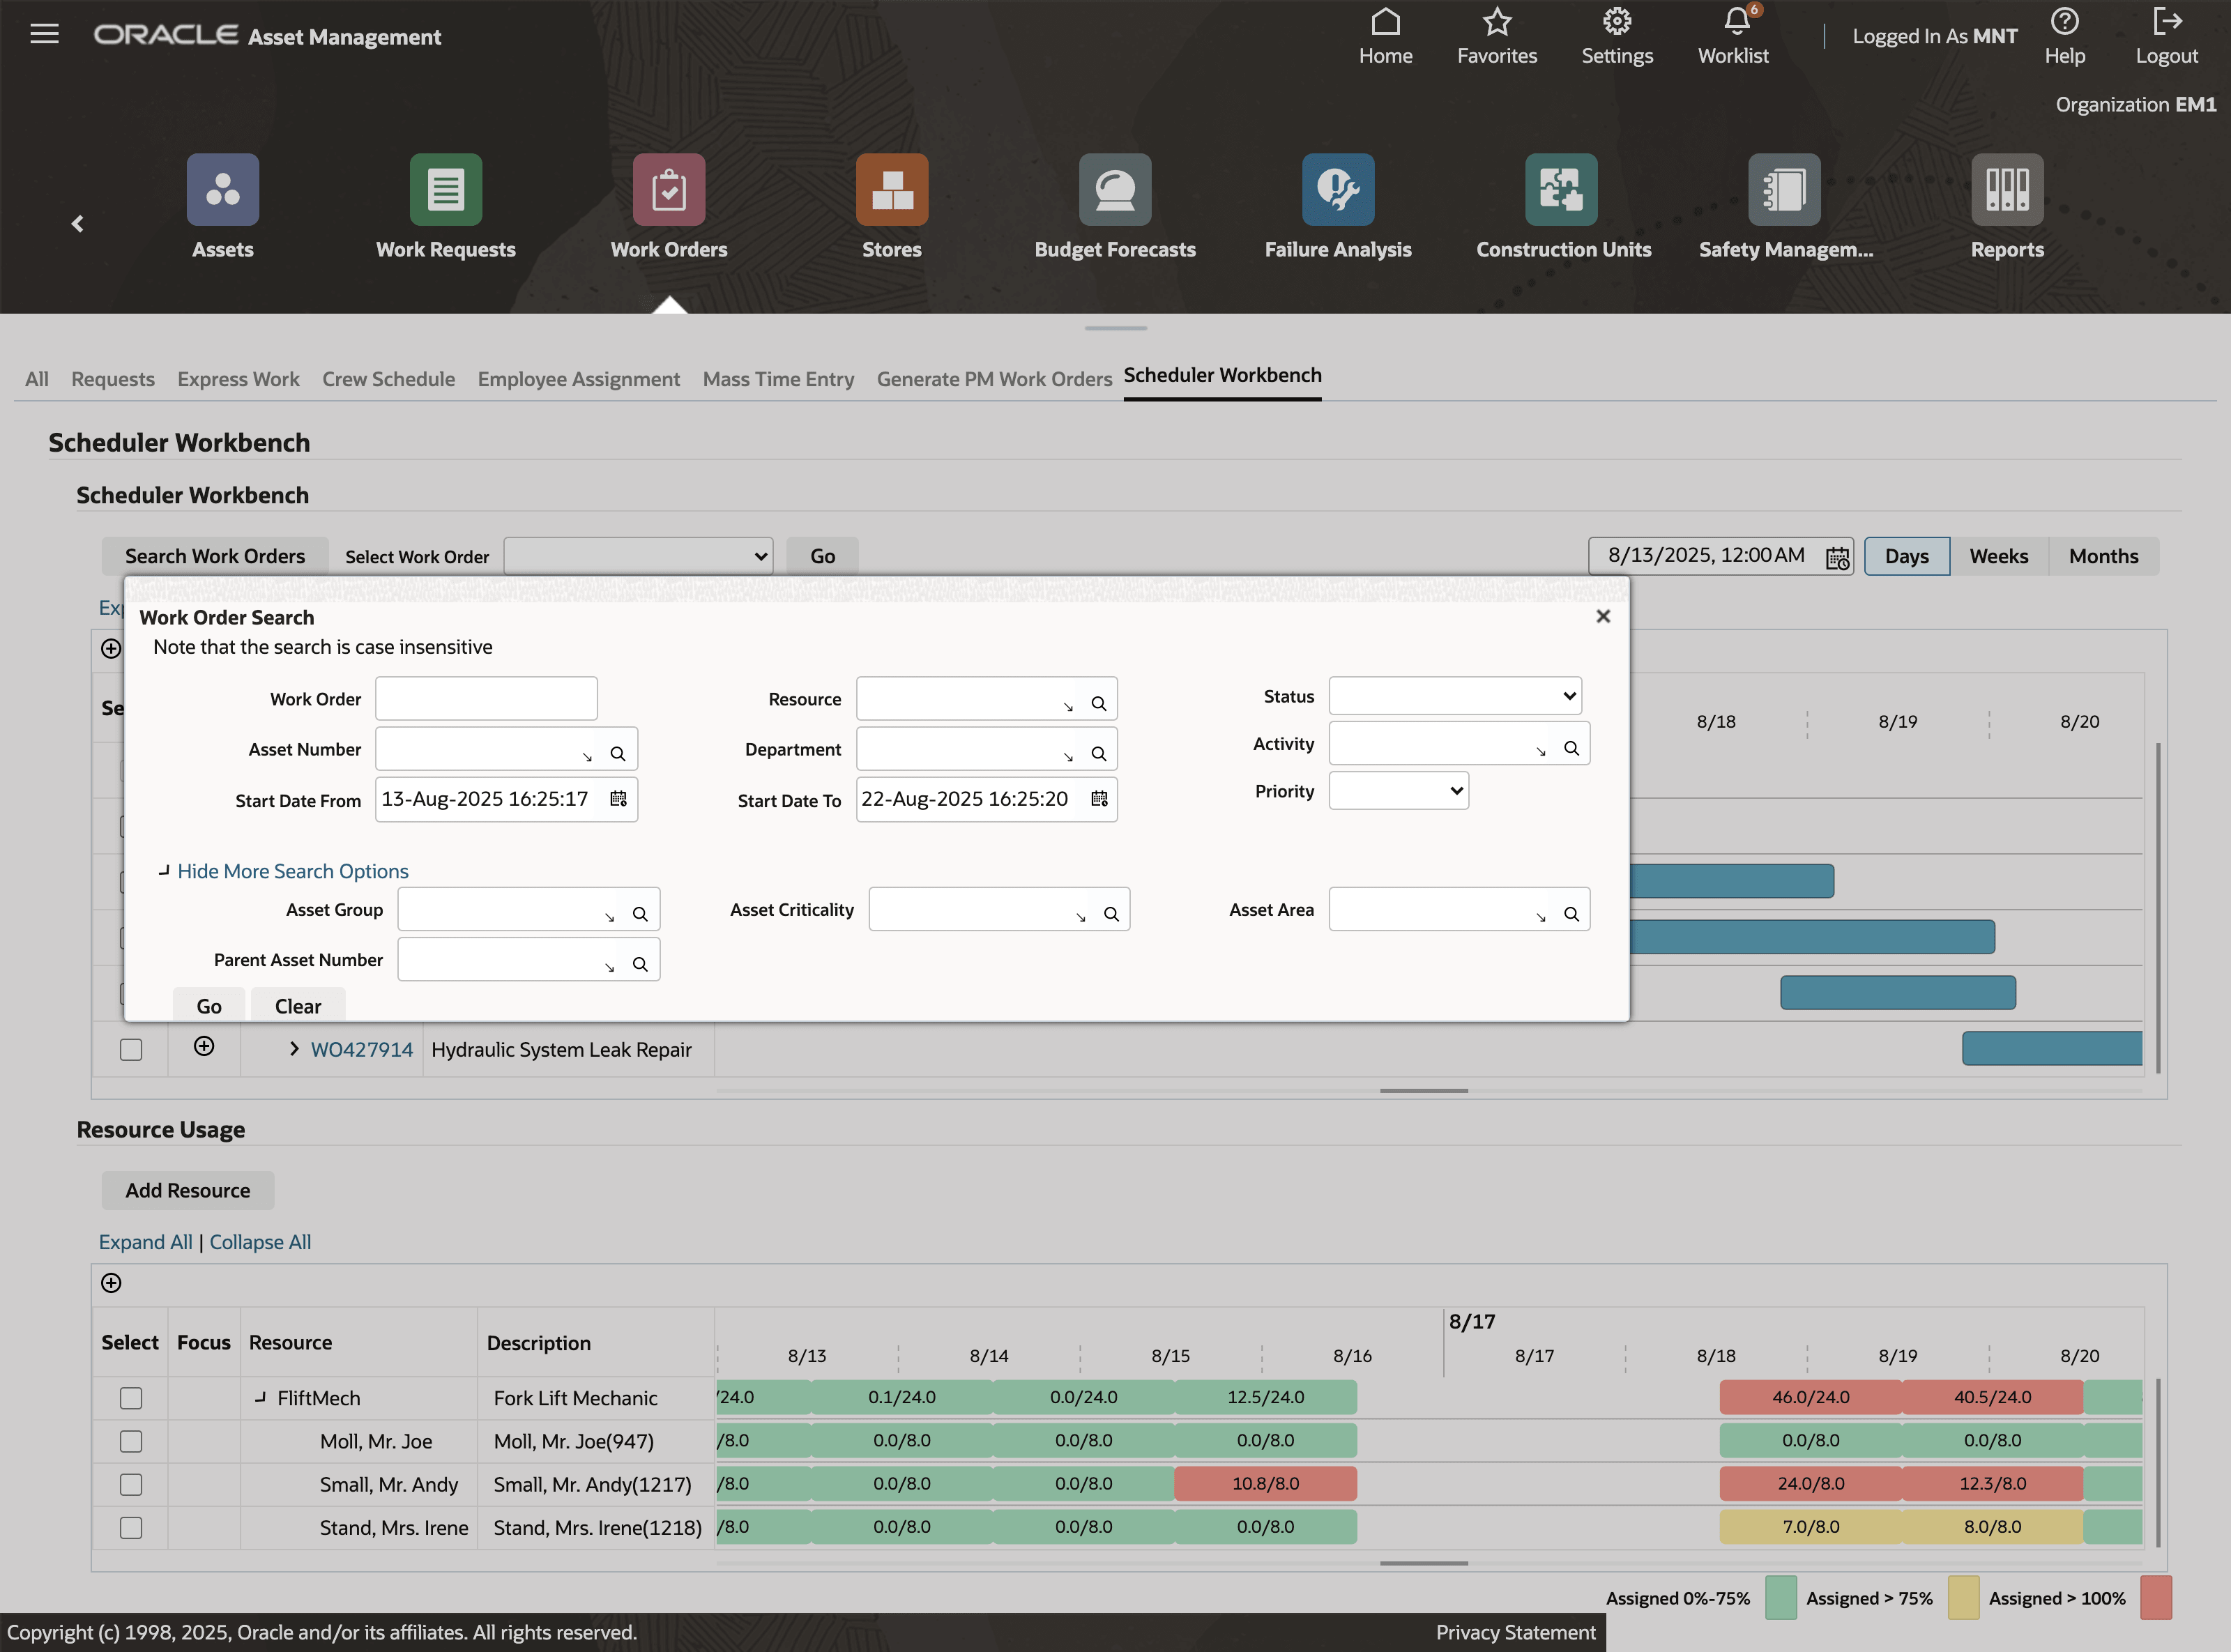
Task: Open the Reports module
Action: [2006, 205]
